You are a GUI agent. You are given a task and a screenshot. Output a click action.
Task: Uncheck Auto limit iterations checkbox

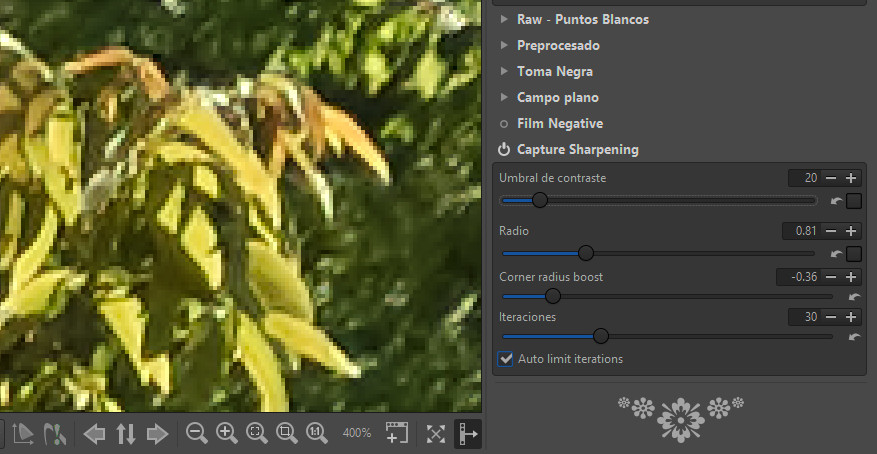[x=505, y=359]
